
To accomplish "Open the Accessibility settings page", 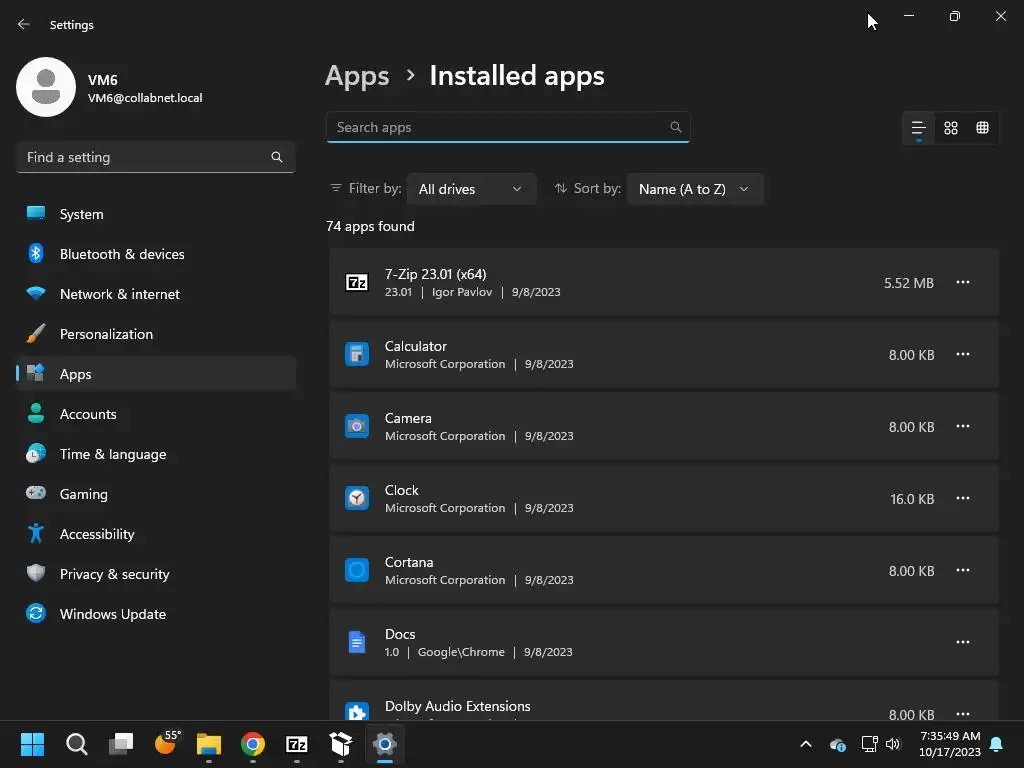I will tap(97, 534).
